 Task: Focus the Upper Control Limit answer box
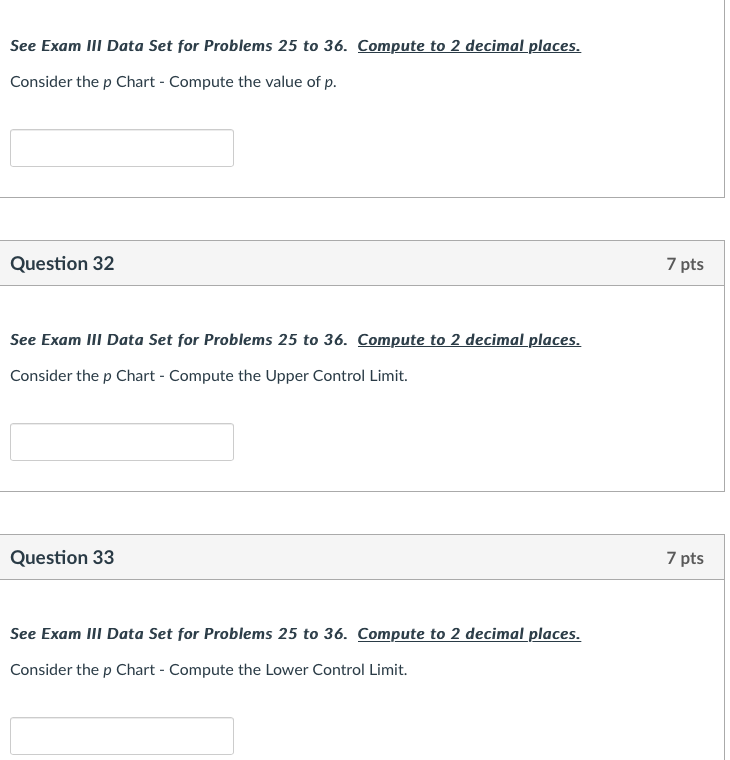click(x=122, y=442)
